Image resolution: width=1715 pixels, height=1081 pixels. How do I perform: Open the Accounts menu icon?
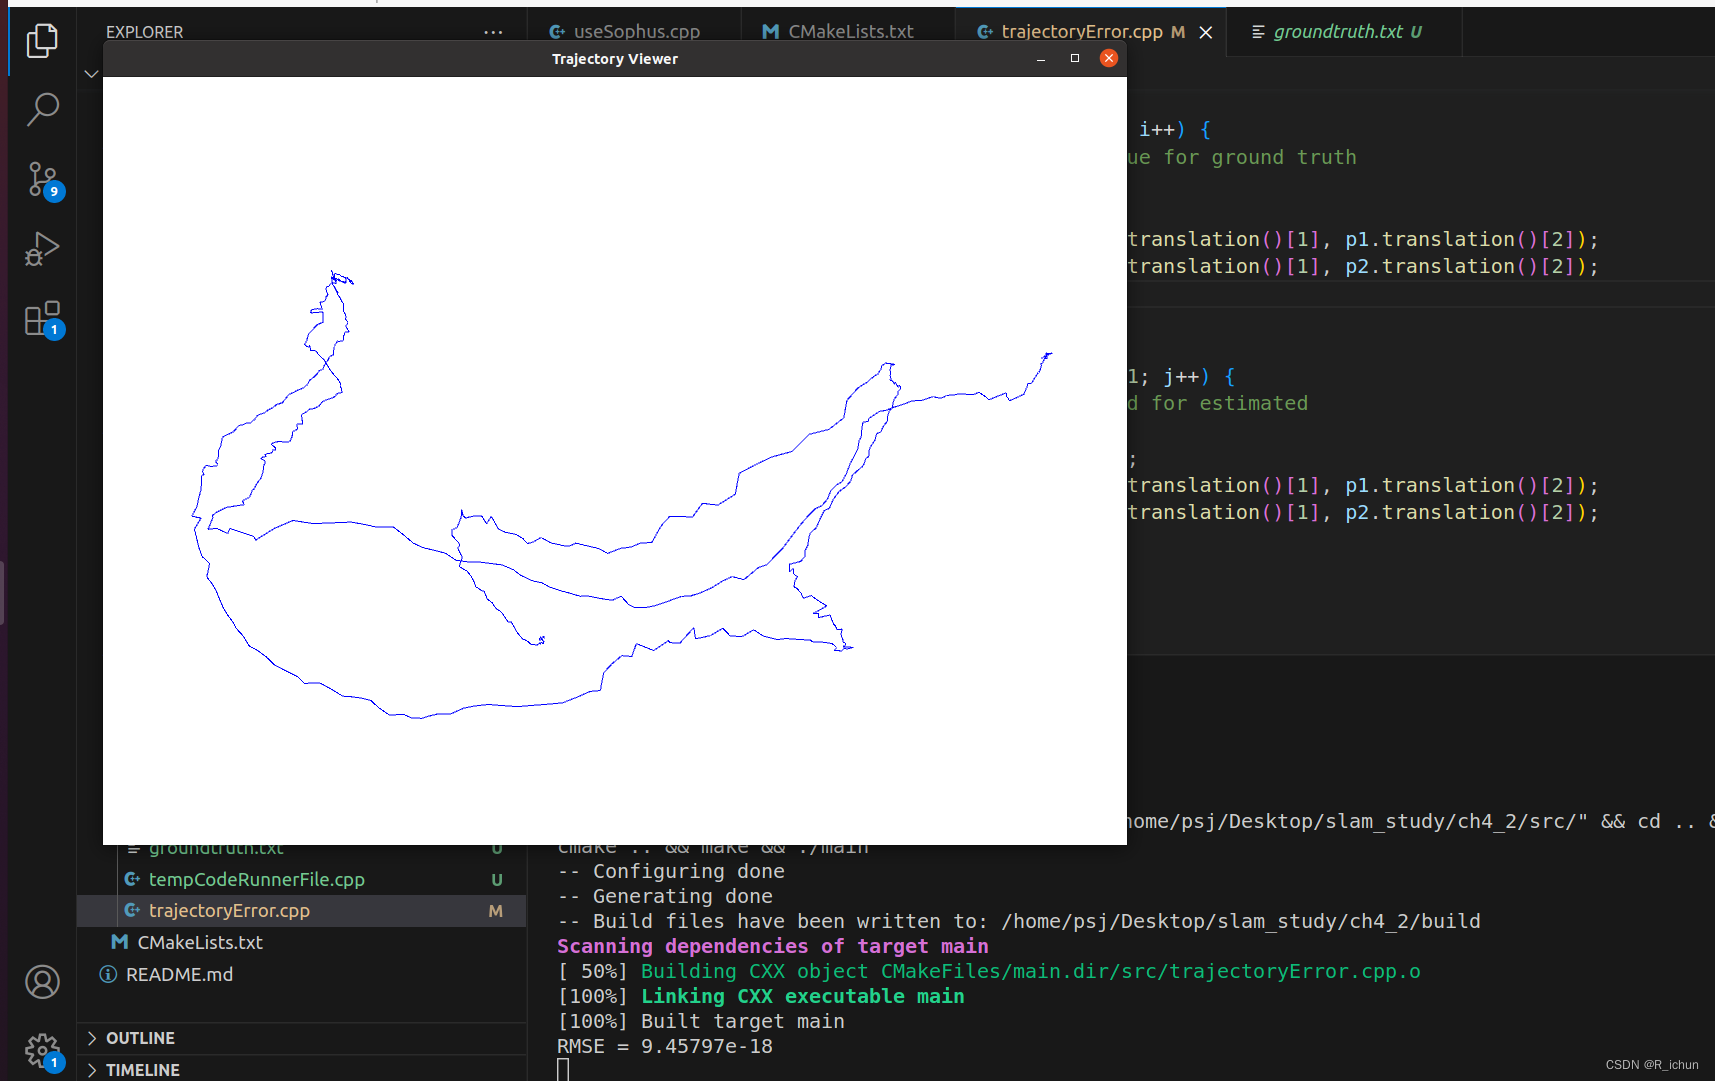tap(42, 982)
